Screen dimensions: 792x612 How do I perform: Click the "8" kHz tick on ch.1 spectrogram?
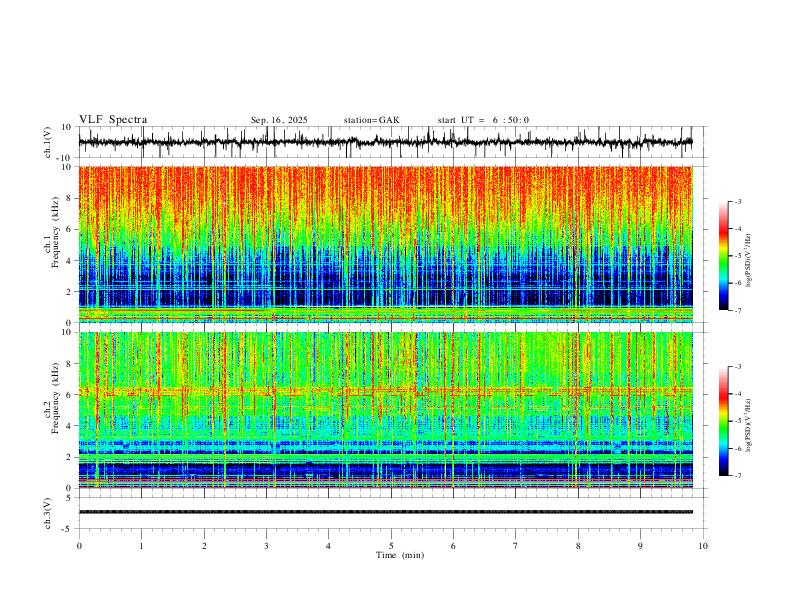(x=69, y=198)
